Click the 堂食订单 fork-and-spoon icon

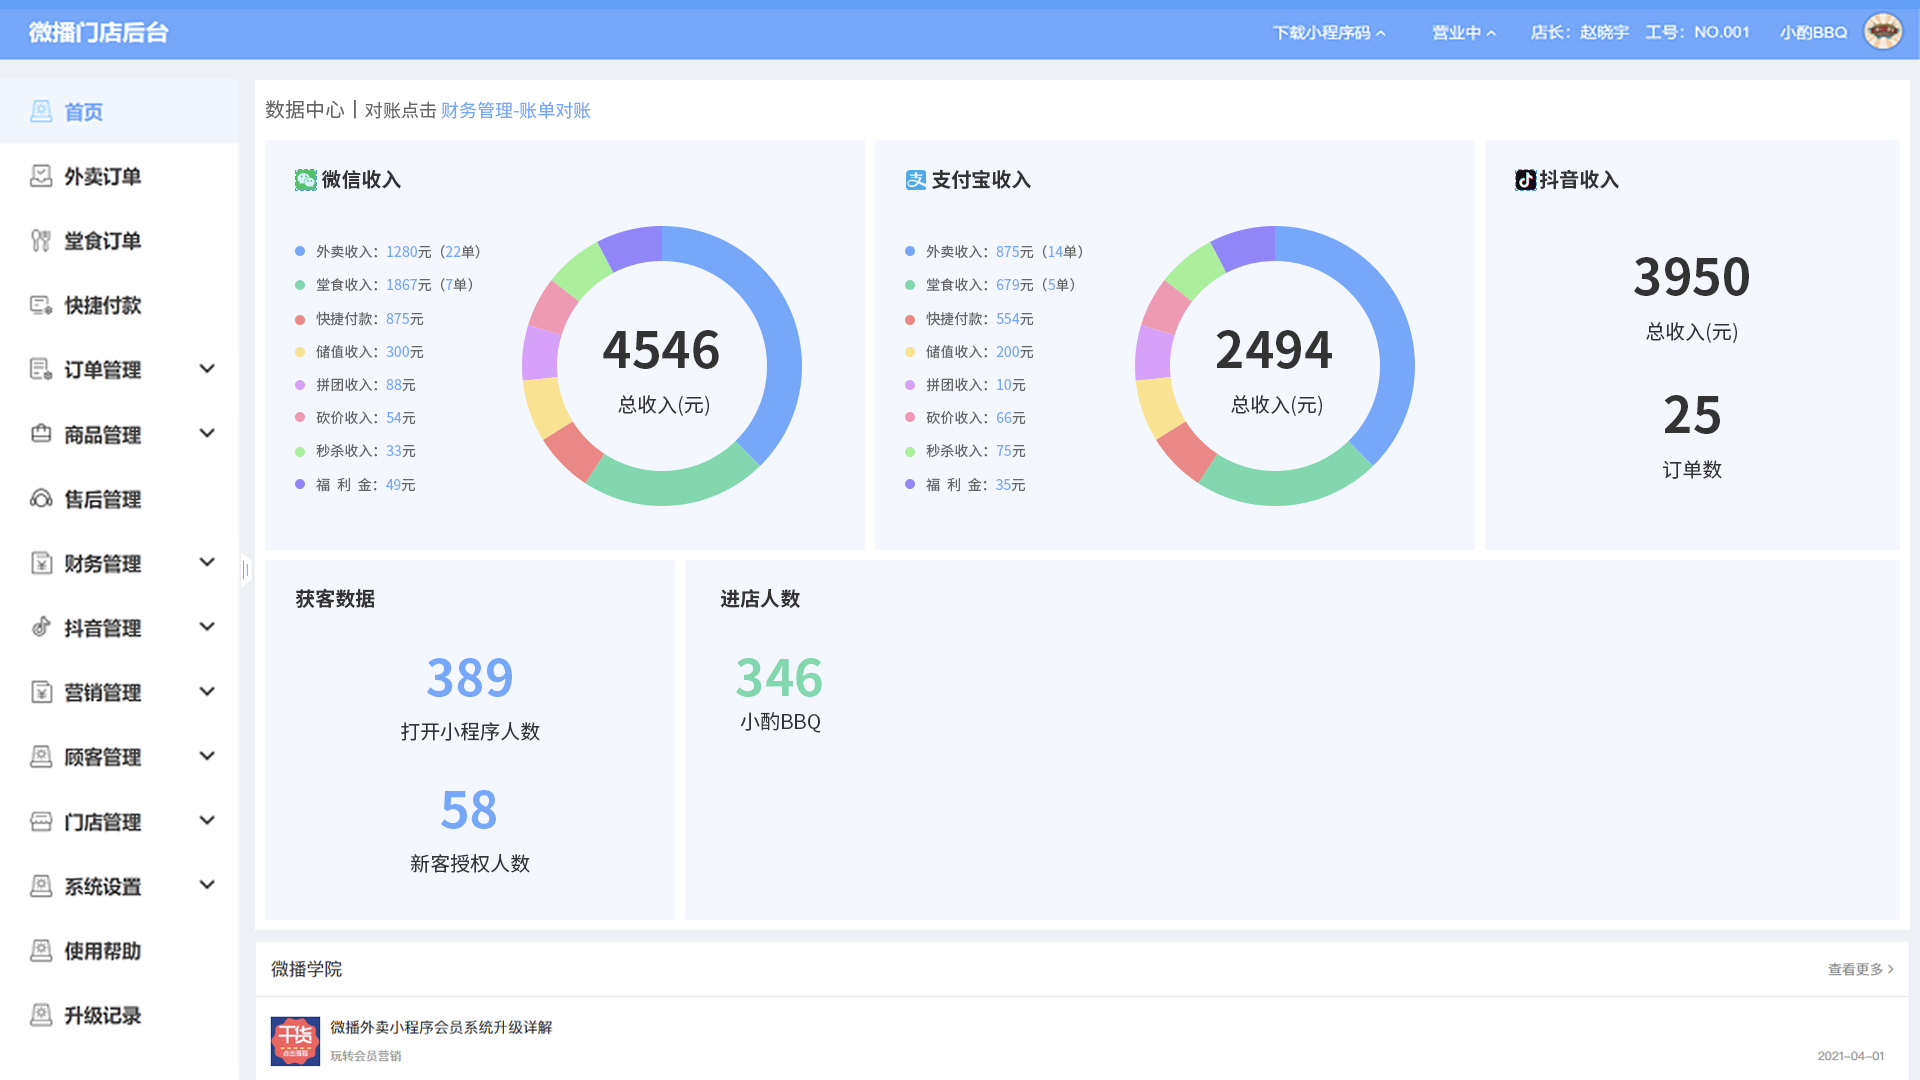tap(41, 240)
